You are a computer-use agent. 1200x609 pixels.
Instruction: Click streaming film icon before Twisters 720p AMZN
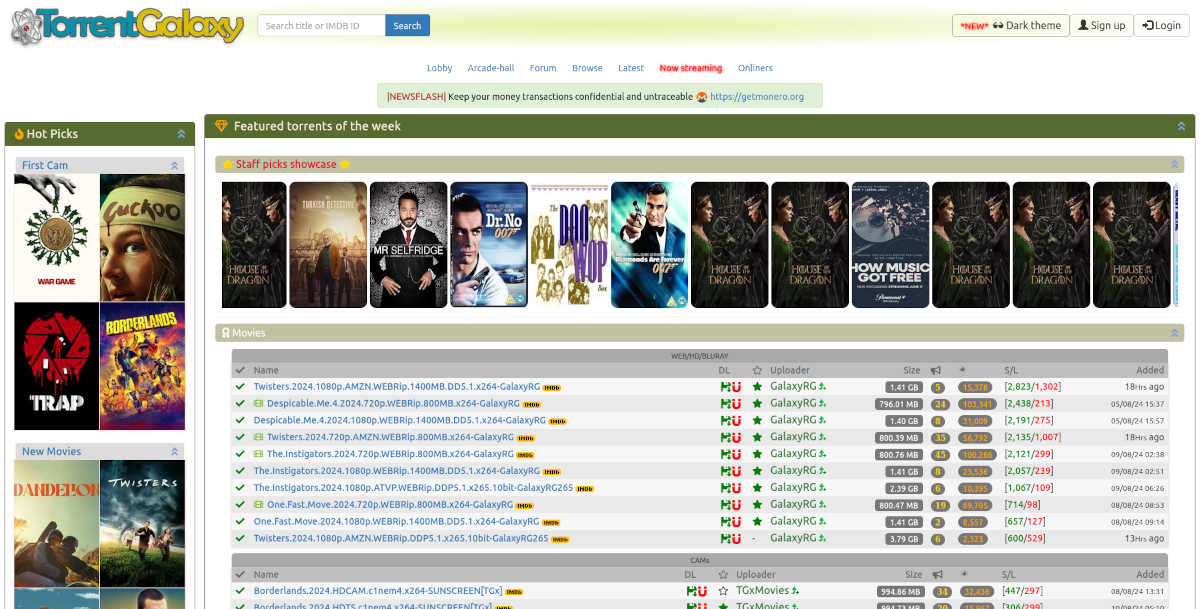point(259,437)
